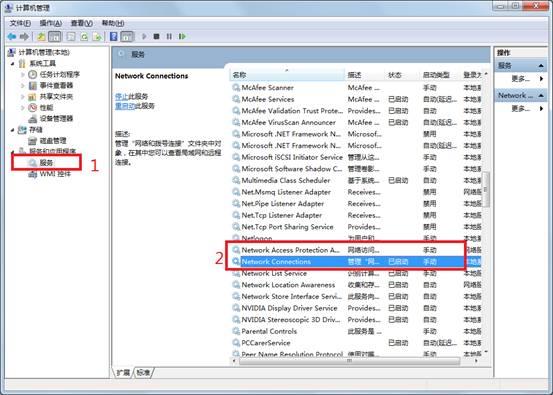
Task: Open Help with the blue question mark icon
Action: [x=114, y=36]
